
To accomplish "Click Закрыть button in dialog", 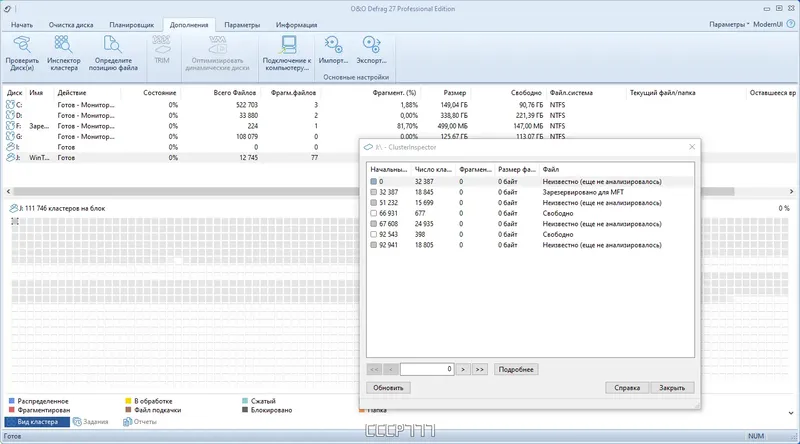I will coord(672,388).
